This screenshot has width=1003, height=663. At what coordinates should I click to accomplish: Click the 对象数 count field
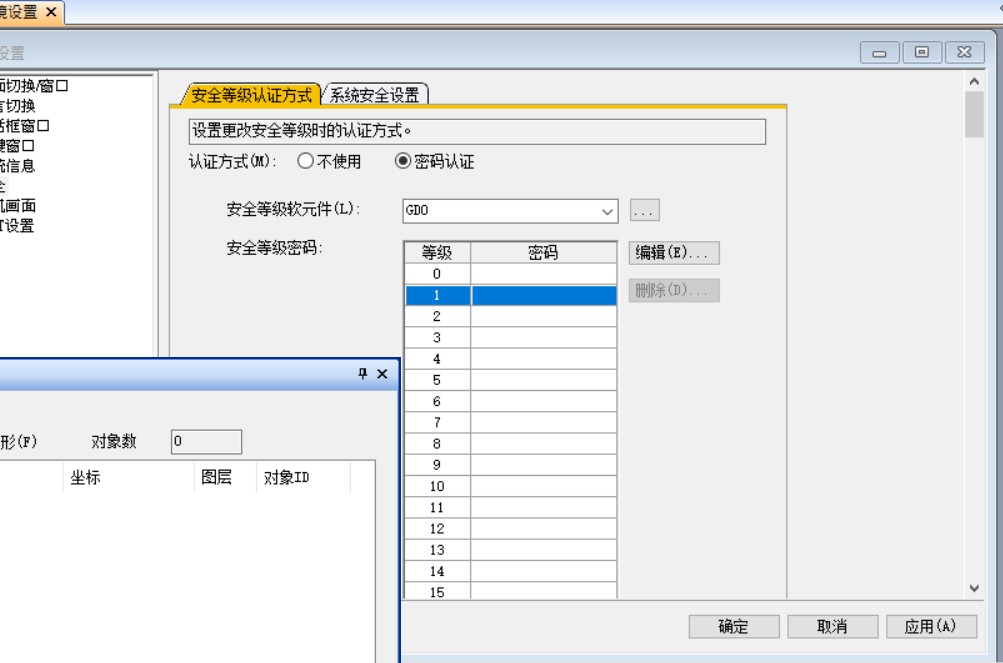206,441
